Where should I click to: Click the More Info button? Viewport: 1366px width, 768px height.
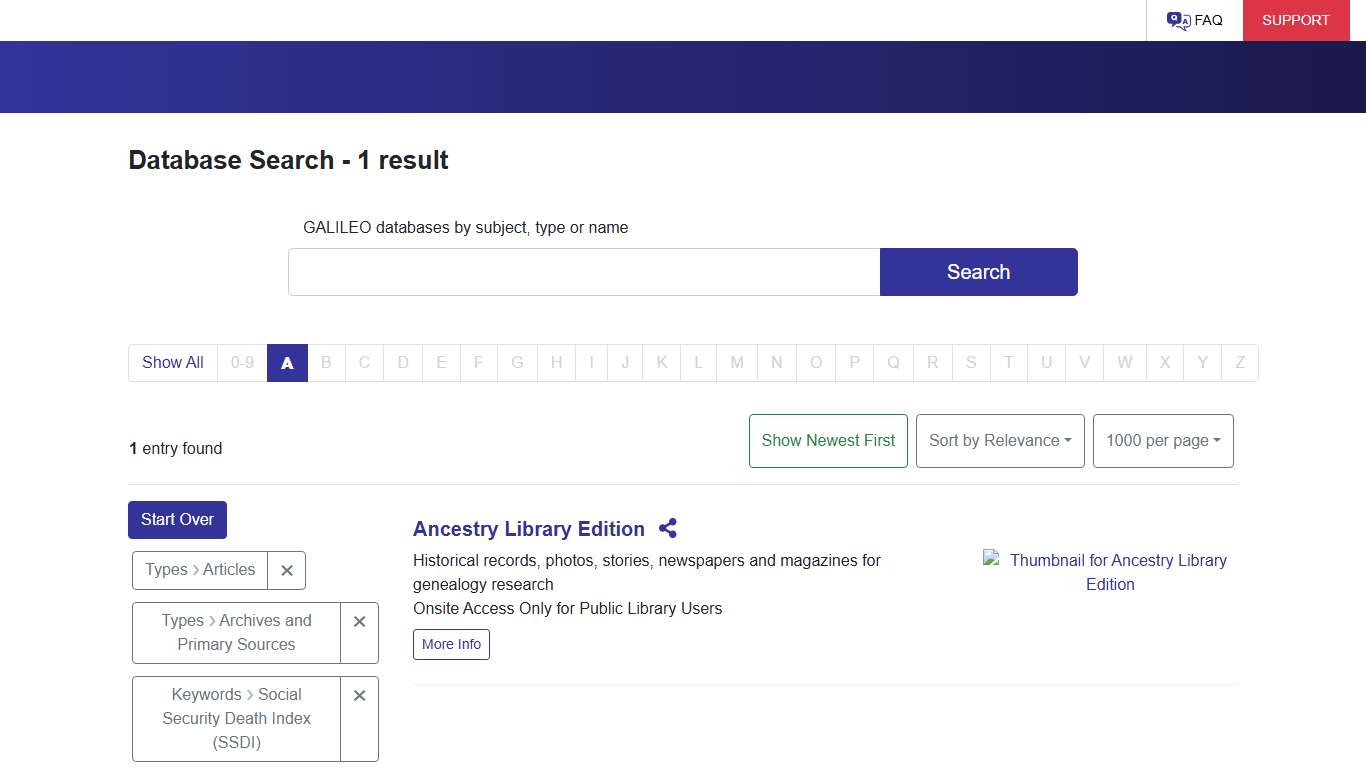451,644
